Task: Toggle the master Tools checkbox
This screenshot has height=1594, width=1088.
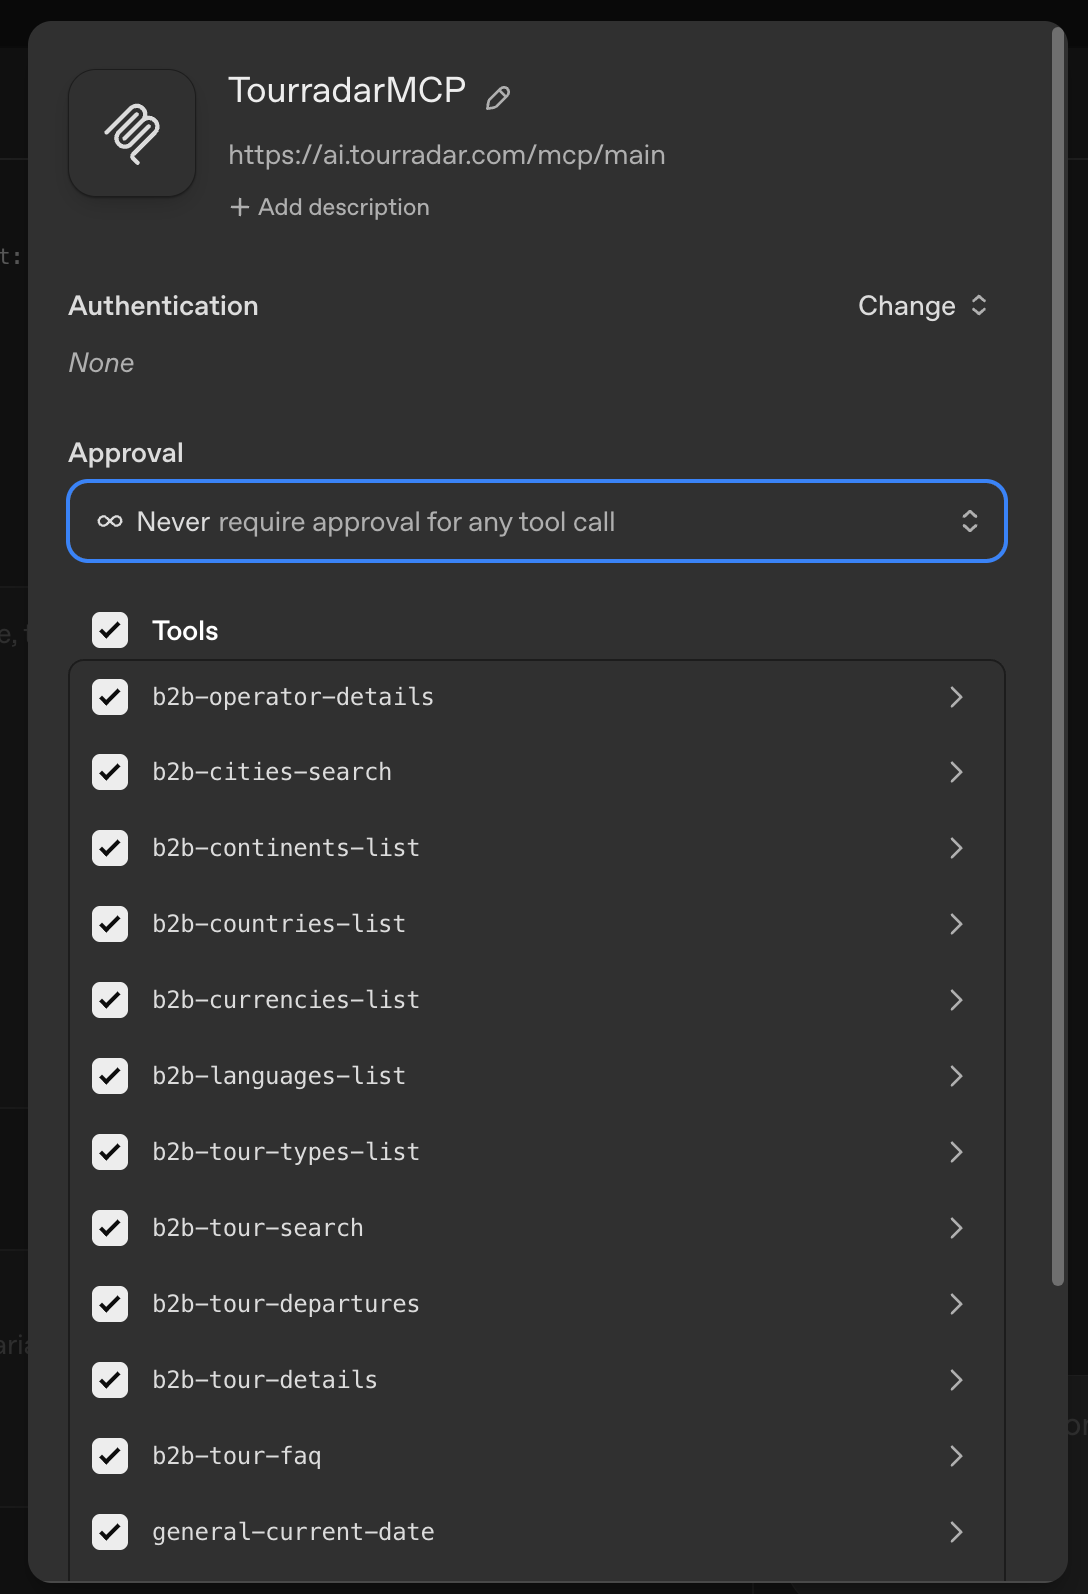Action: tap(110, 630)
